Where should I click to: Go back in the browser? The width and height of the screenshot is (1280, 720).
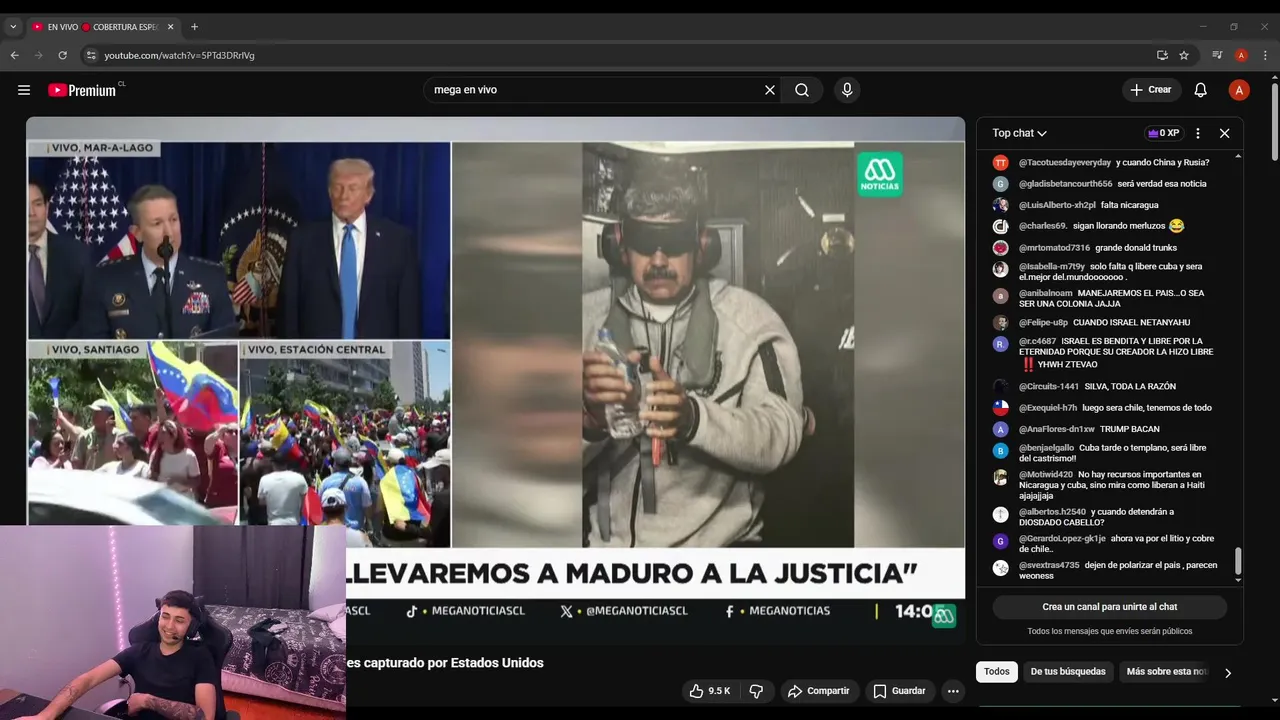14,55
